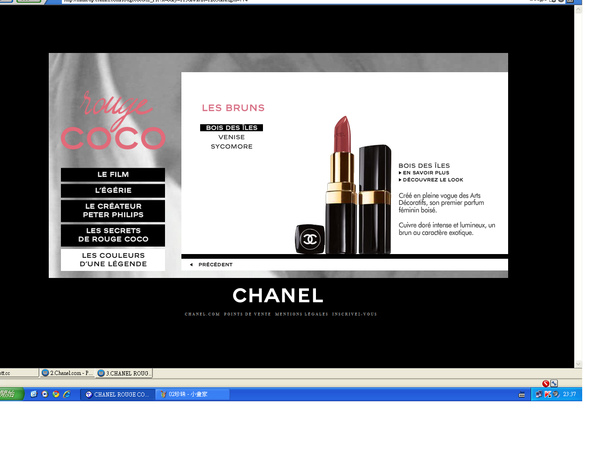Click the EN SAVOIR PLUS link

[x=426, y=173]
